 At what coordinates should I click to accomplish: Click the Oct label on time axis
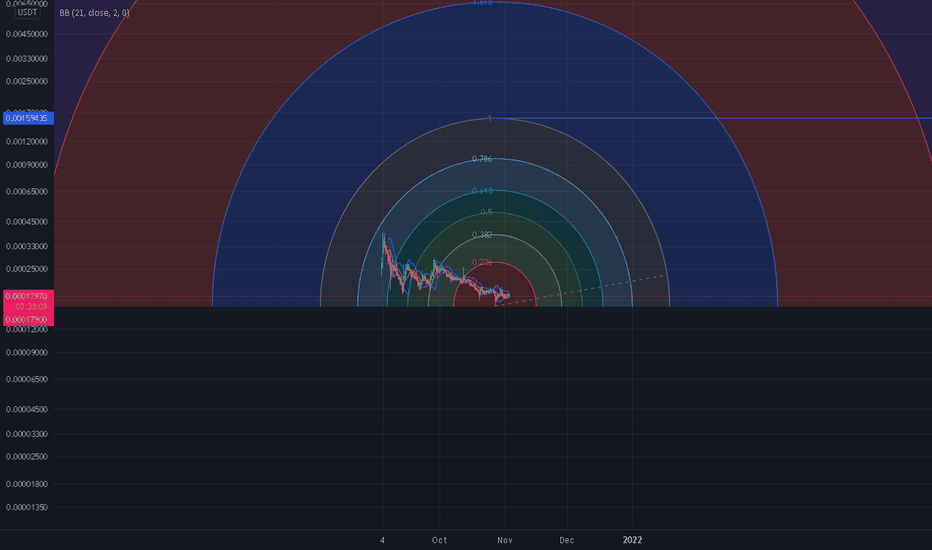click(439, 540)
